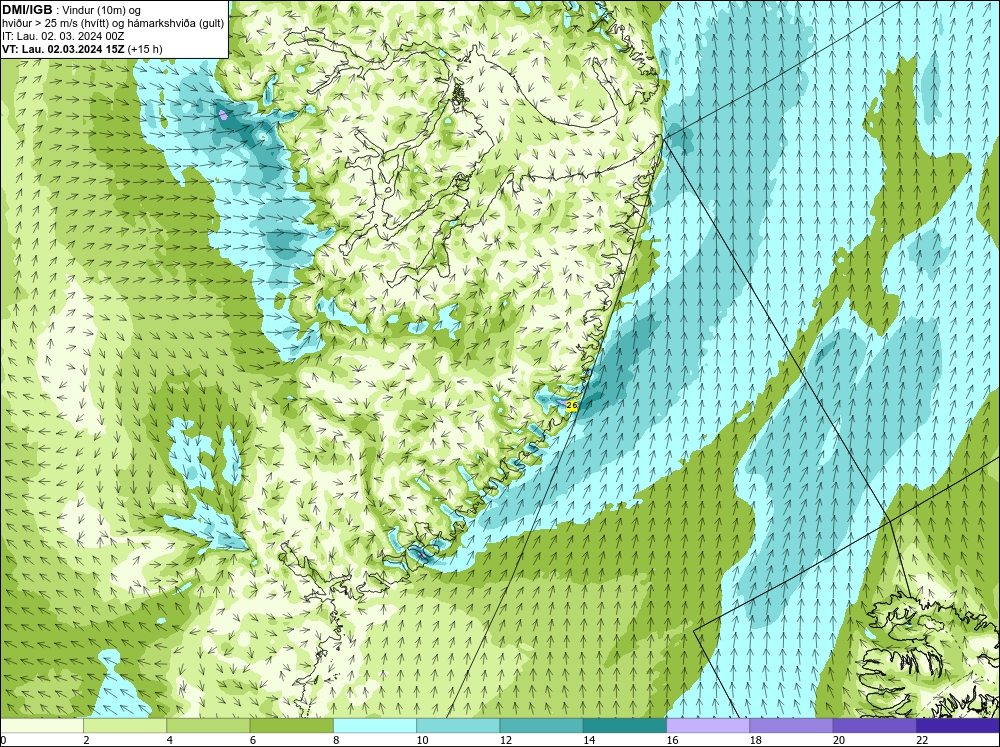Image resolution: width=1000 pixels, height=747 pixels.
Task: Click the legend value 20
Action: coord(839,740)
